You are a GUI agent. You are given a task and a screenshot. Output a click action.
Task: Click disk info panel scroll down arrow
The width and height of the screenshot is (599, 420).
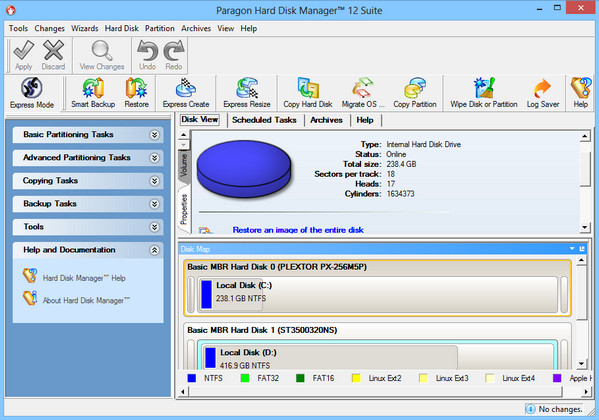click(x=584, y=227)
